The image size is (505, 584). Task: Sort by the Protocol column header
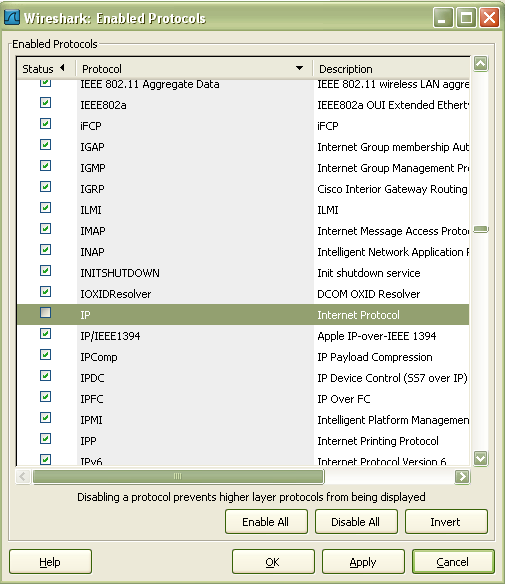[194, 69]
